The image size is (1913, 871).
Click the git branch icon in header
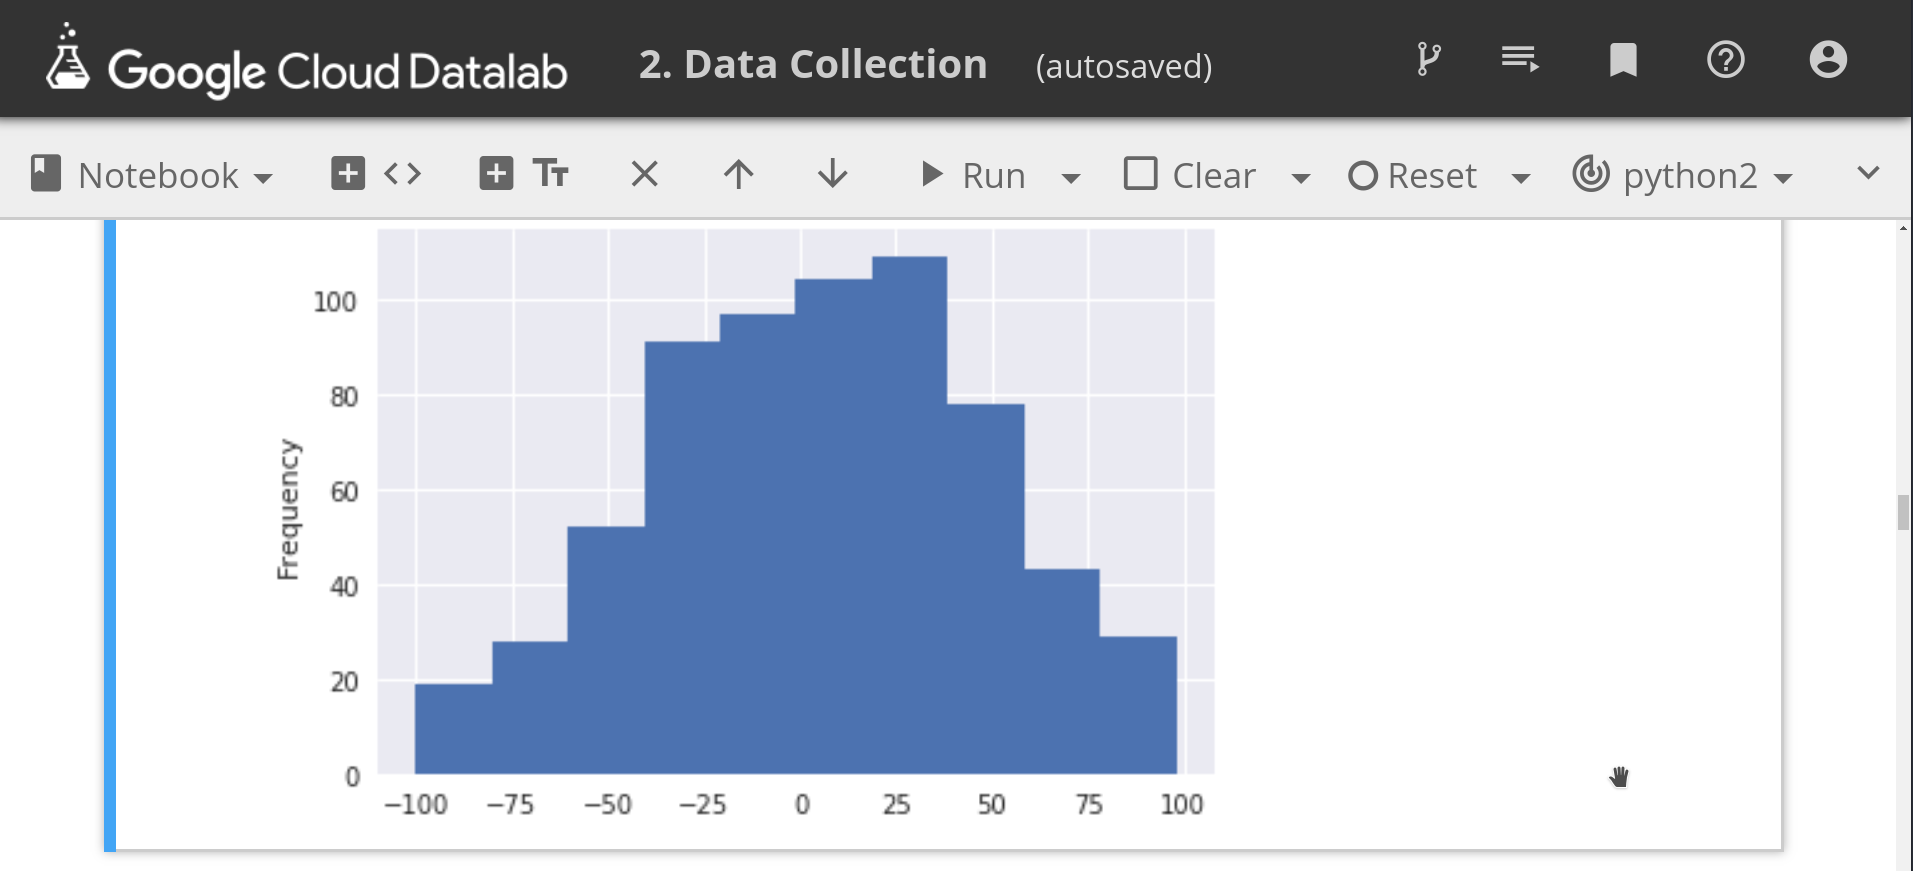pos(1428,60)
